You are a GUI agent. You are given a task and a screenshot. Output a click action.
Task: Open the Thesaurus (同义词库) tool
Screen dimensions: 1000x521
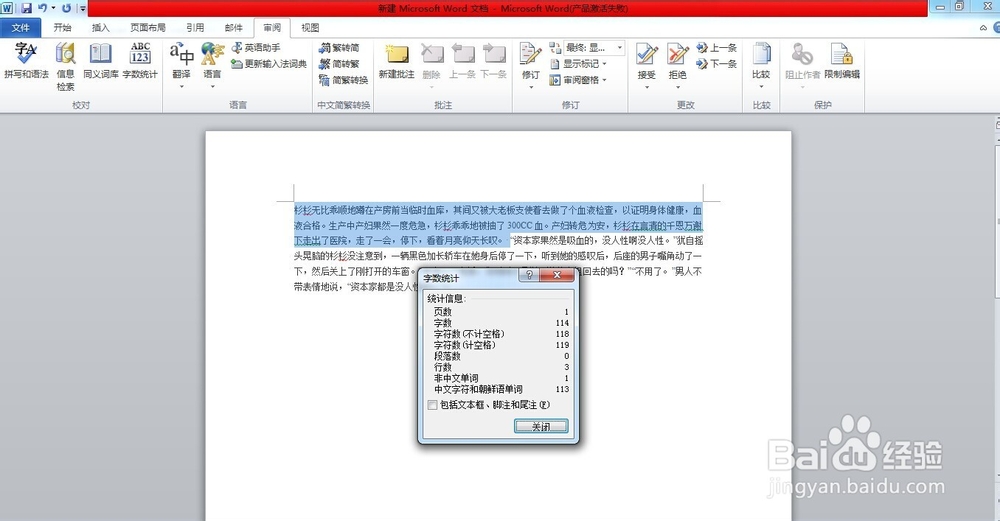101,61
